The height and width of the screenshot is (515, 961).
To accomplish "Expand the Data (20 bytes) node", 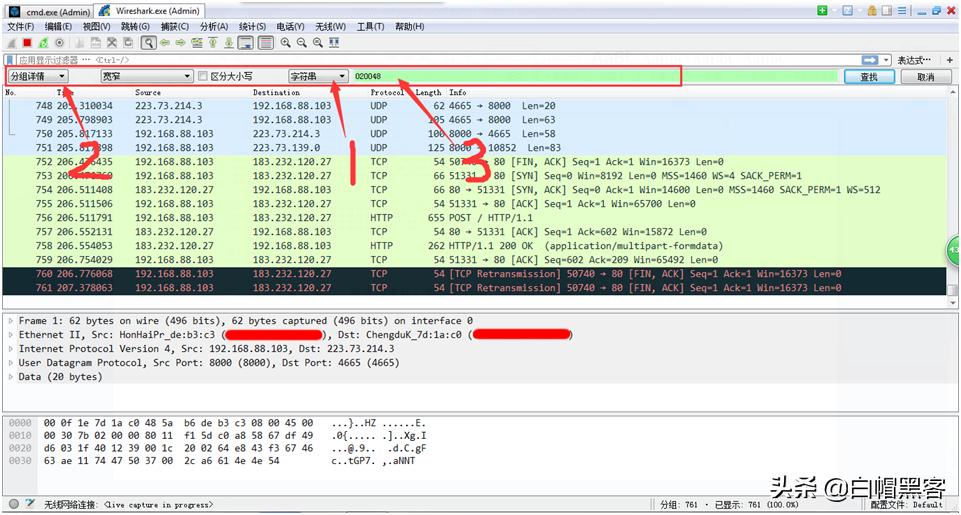I will pyautogui.click(x=10, y=377).
